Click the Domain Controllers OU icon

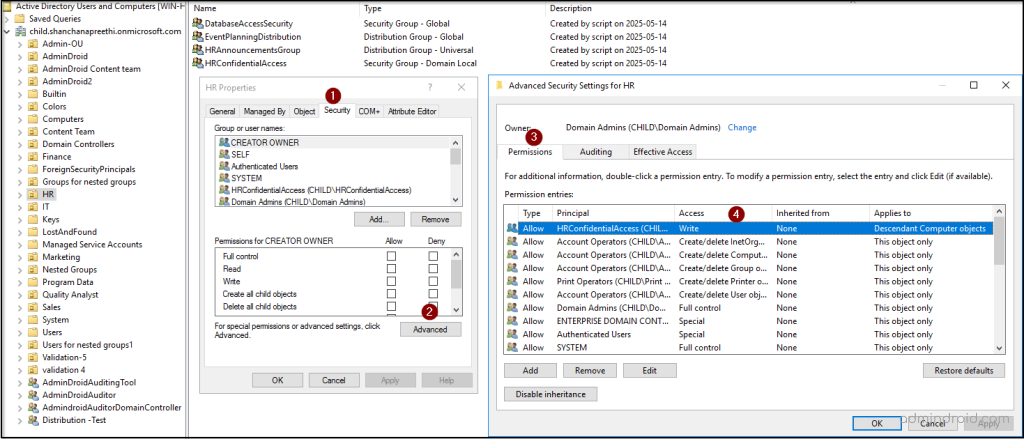point(33,144)
